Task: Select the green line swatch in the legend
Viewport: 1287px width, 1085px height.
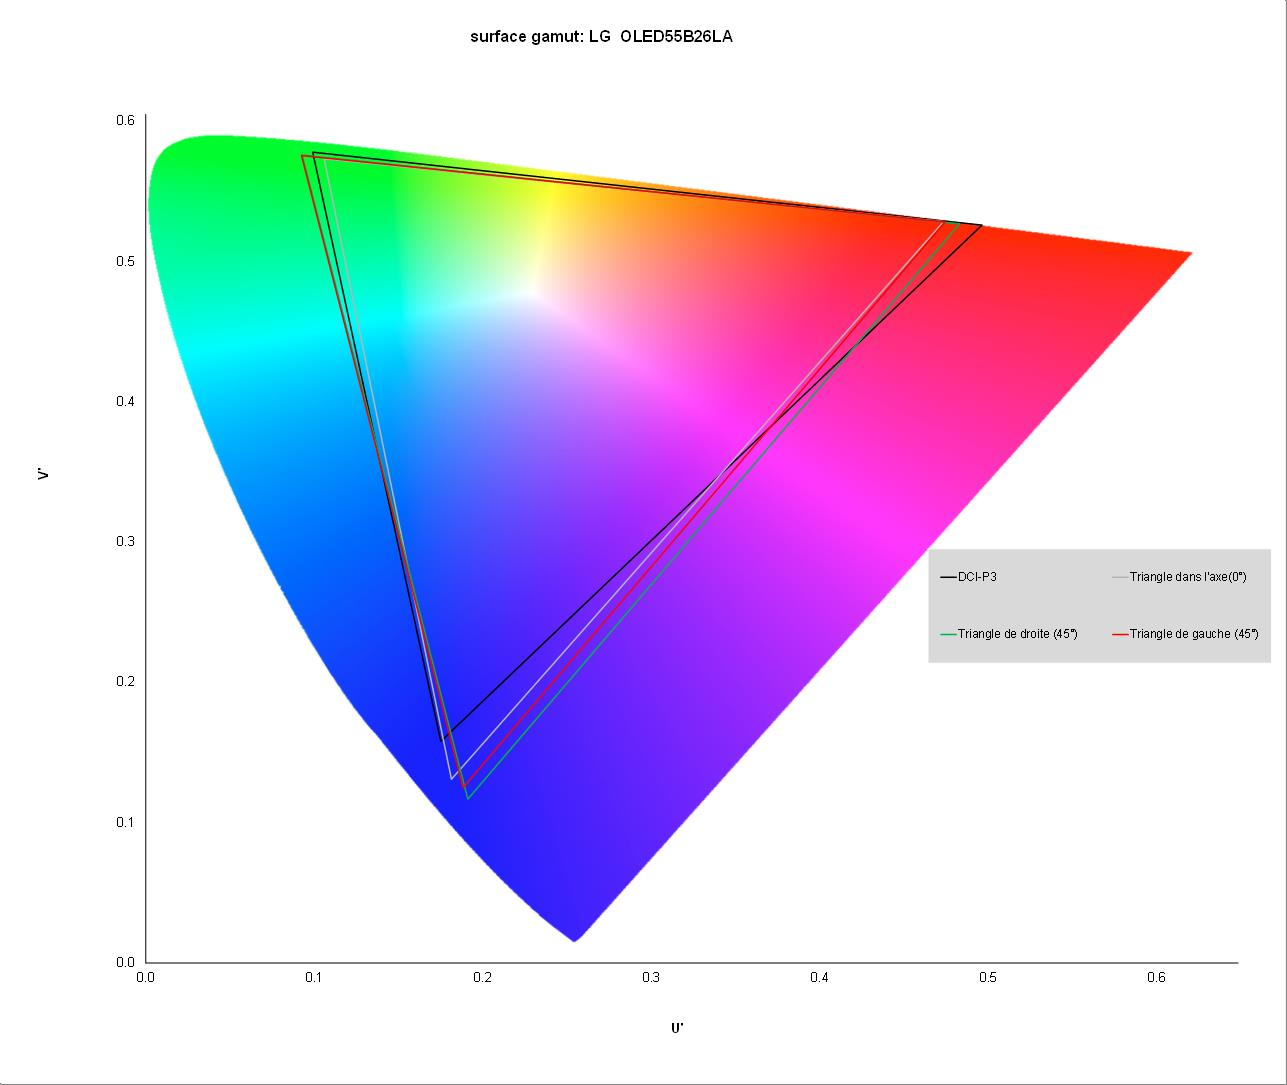Action: pyautogui.click(x=948, y=634)
